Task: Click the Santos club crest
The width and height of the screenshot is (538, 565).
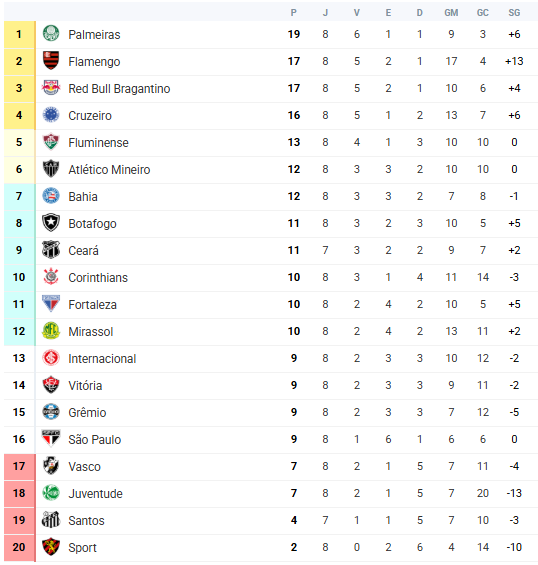Action: 51,520
